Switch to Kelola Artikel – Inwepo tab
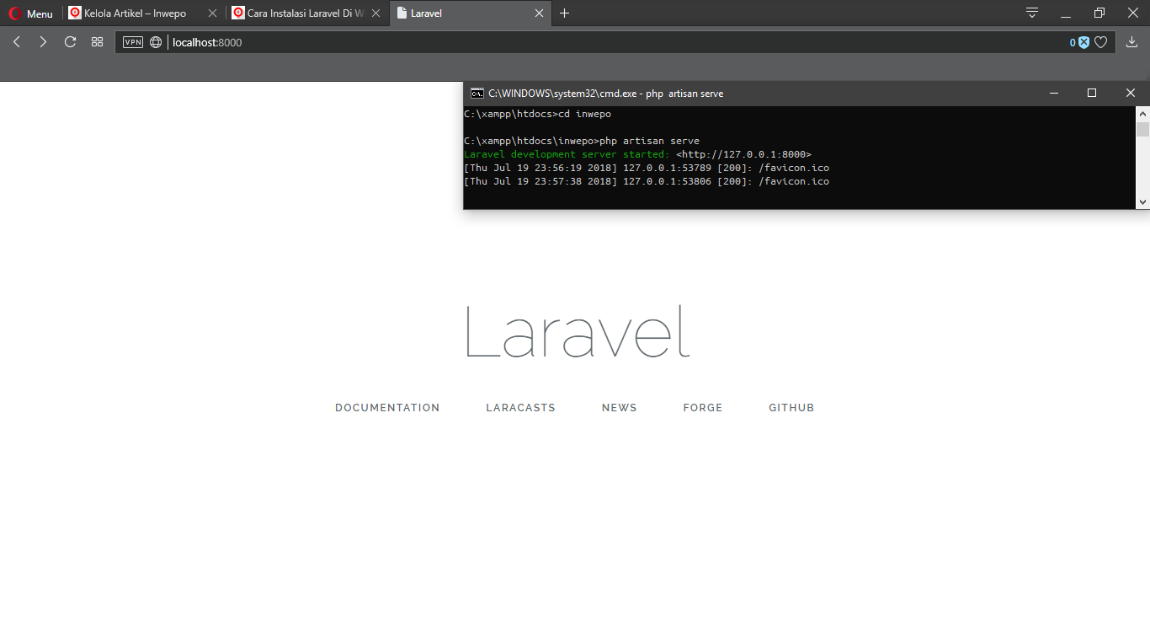The image size is (1150, 622). [x=134, y=13]
